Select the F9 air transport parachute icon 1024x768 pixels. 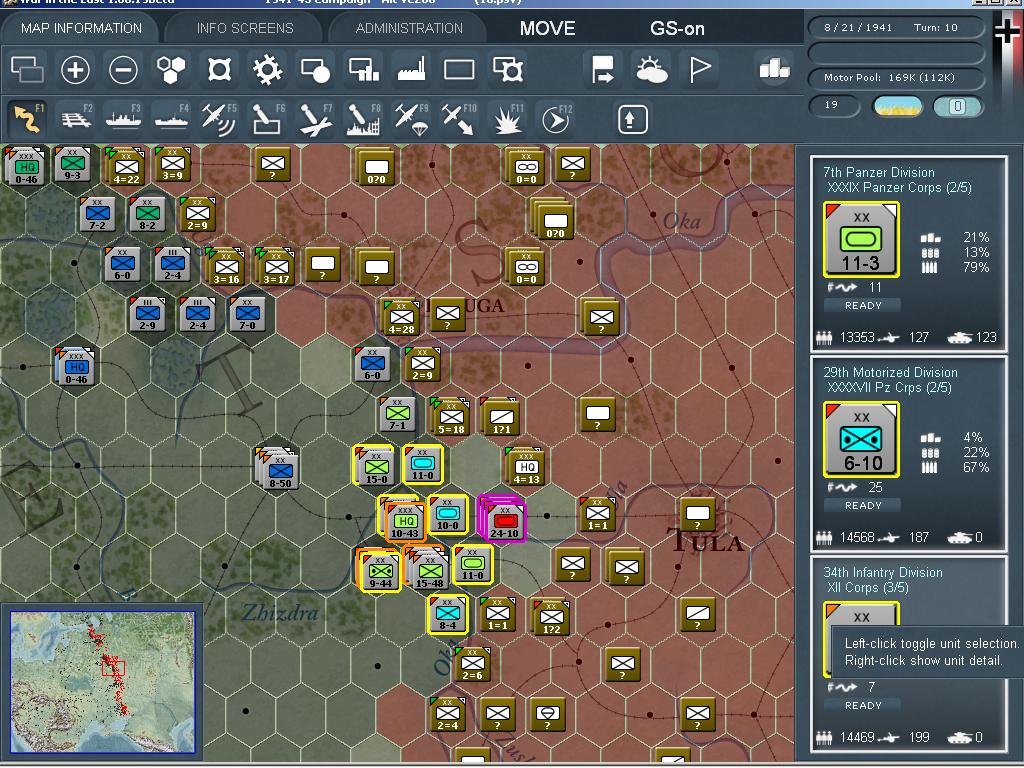tap(411, 119)
